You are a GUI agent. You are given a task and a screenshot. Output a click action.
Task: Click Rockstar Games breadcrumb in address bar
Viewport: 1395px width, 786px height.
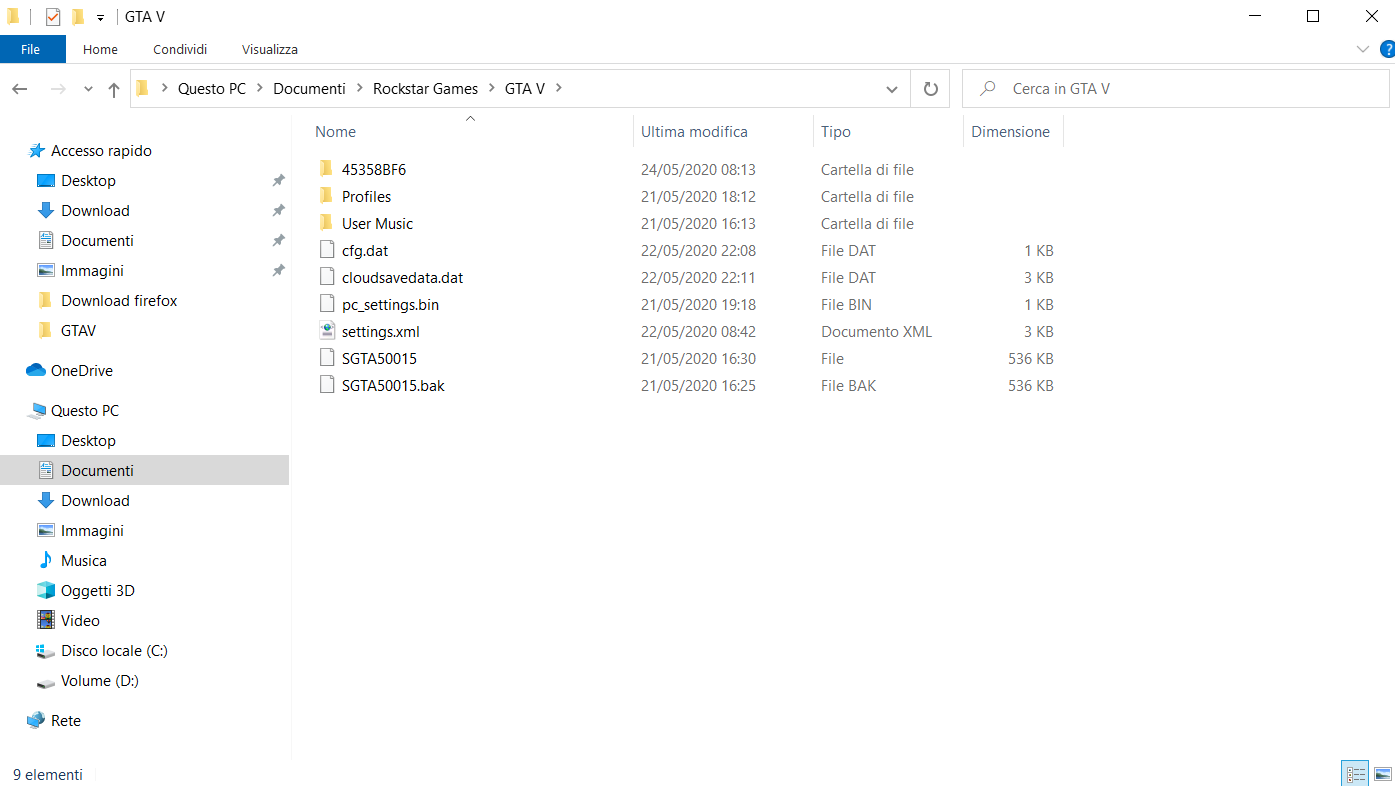tap(426, 88)
